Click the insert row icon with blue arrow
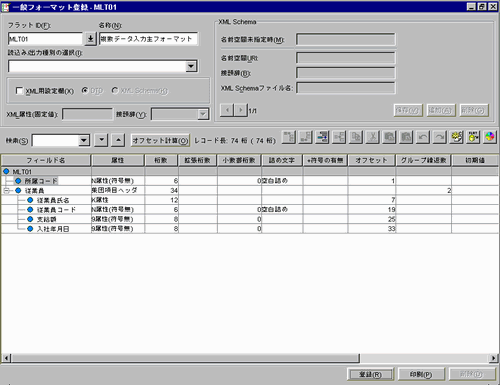The image size is (500, 385). click(322, 137)
